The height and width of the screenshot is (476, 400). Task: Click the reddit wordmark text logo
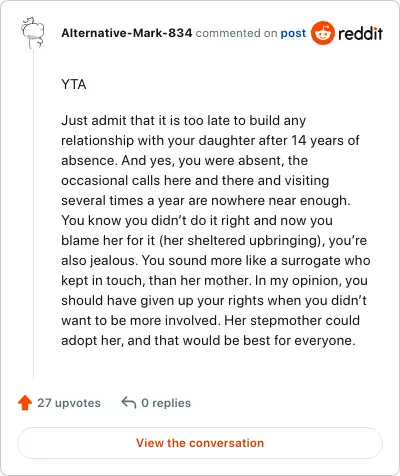pos(360,33)
